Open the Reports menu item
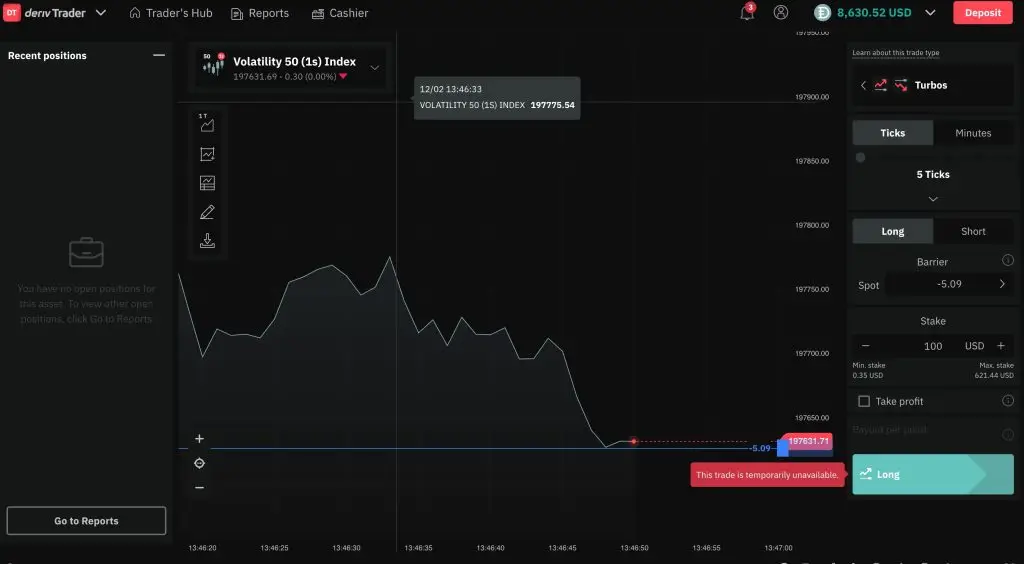This screenshot has width=1024, height=564. [260, 13]
